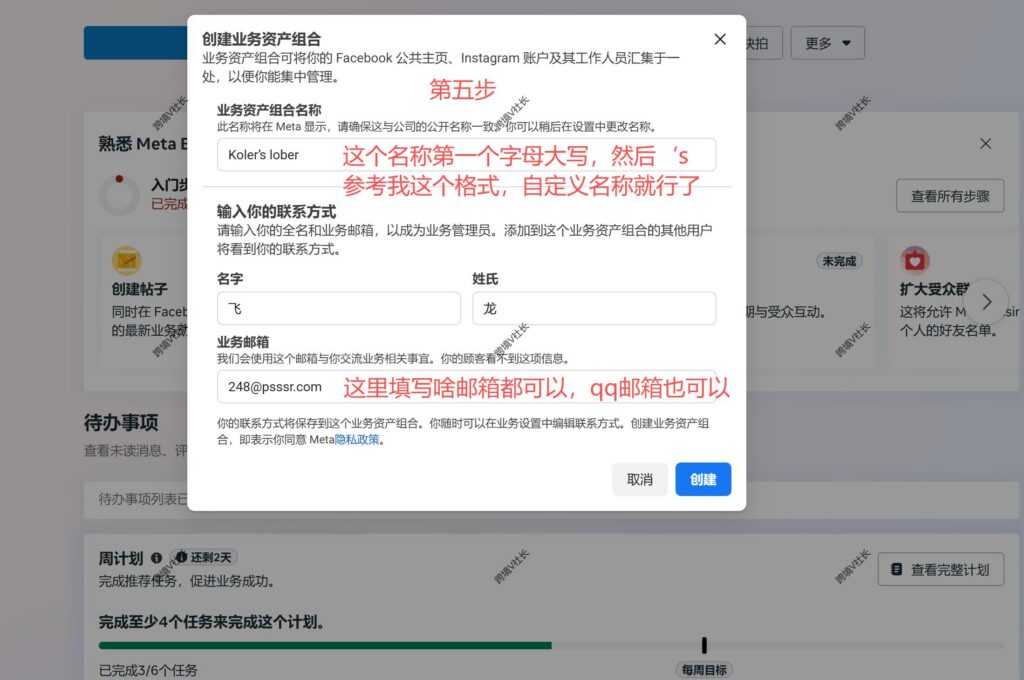Open the 隐私政策 link
Screen dimensions: 1024x680
tap(357, 440)
